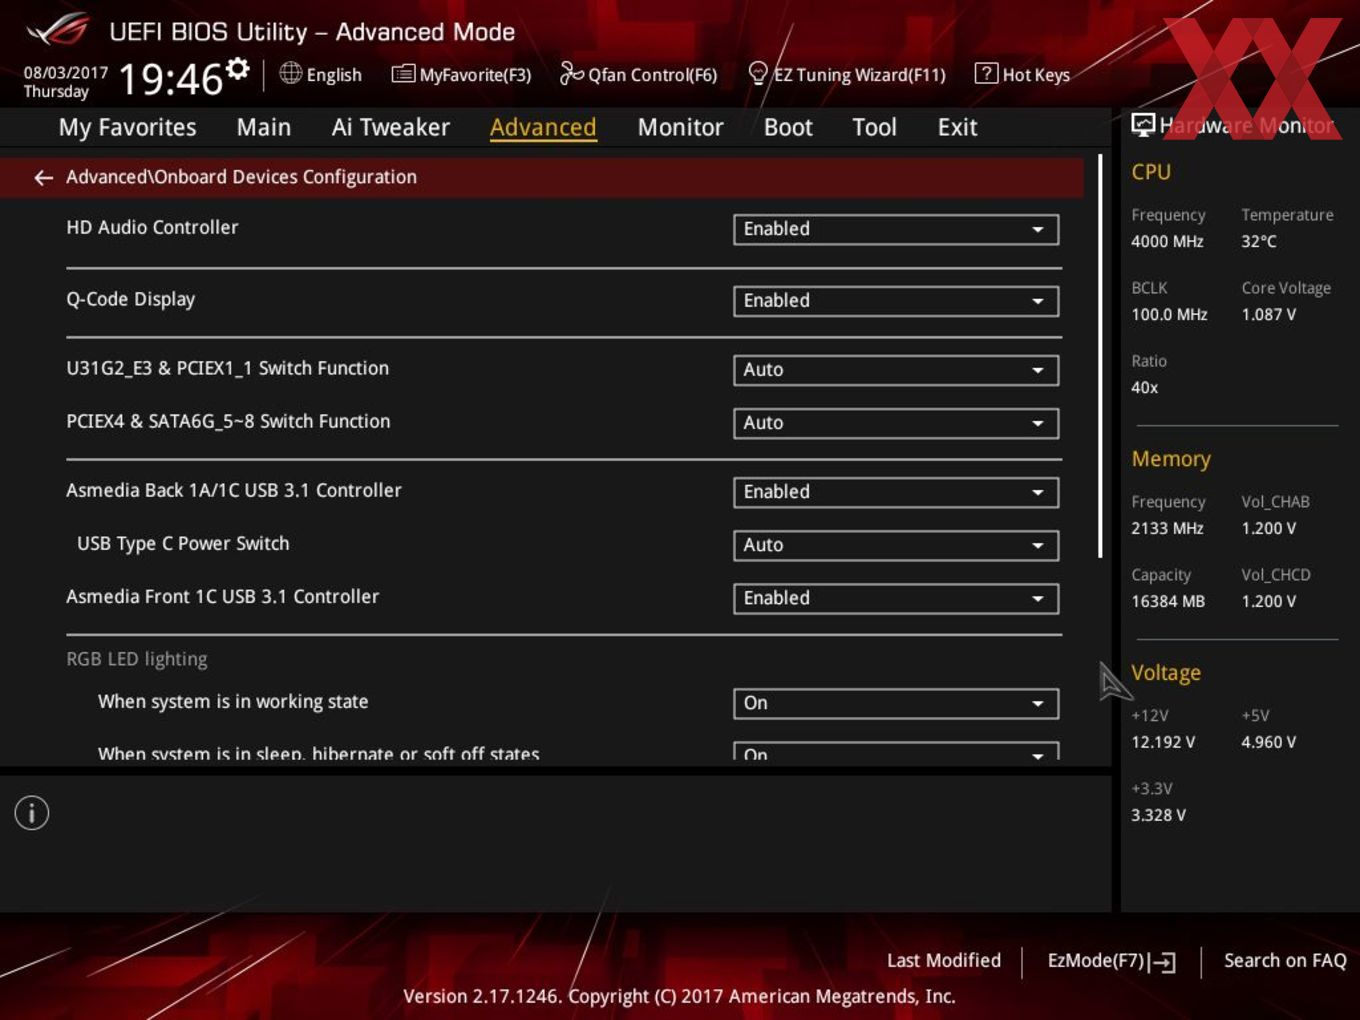Select U31G2_E3 & PCIEX1_1 Switch Function label

pos(227,368)
